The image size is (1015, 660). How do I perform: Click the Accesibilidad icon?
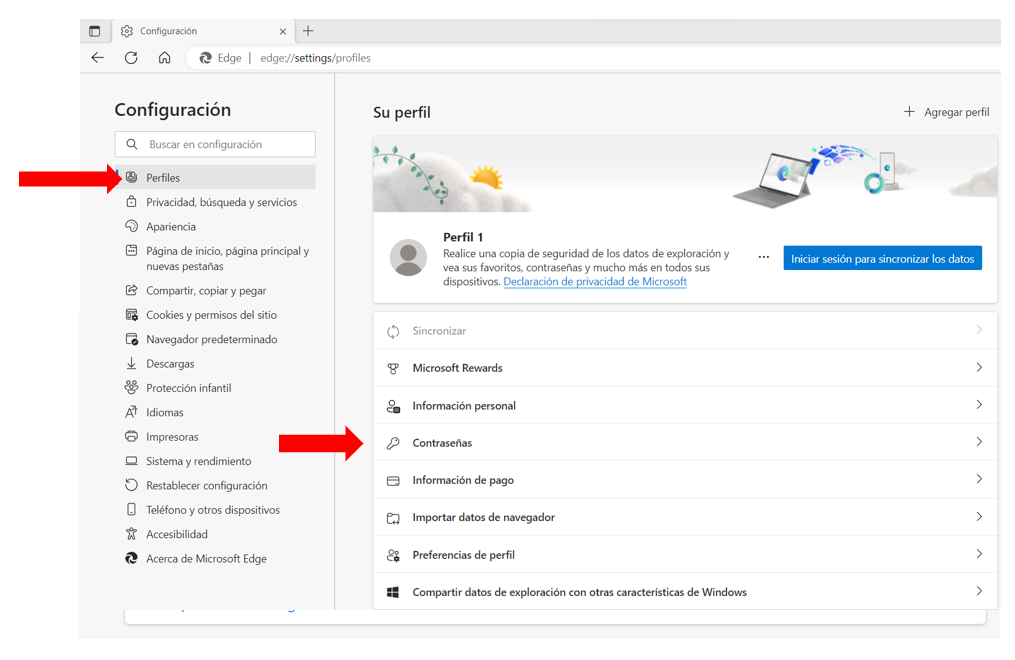pyautogui.click(x=131, y=534)
